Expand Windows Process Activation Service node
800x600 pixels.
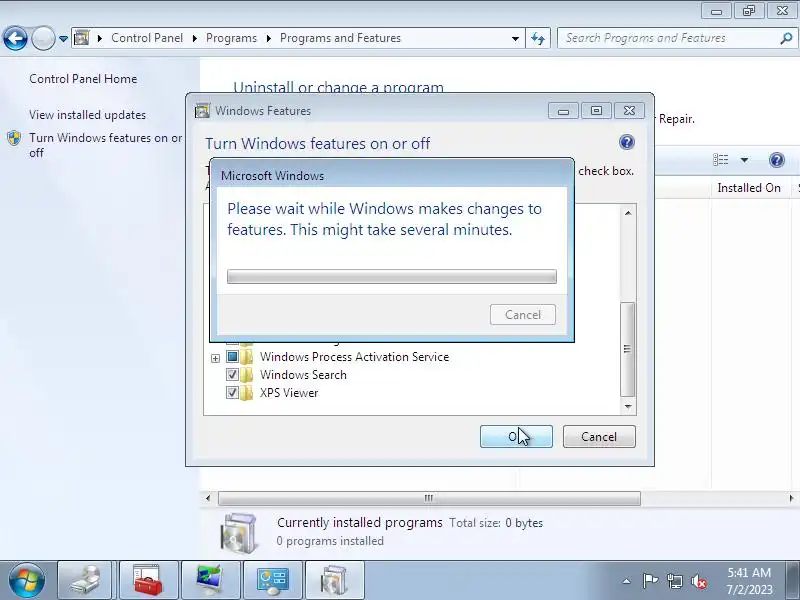[x=215, y=358]
